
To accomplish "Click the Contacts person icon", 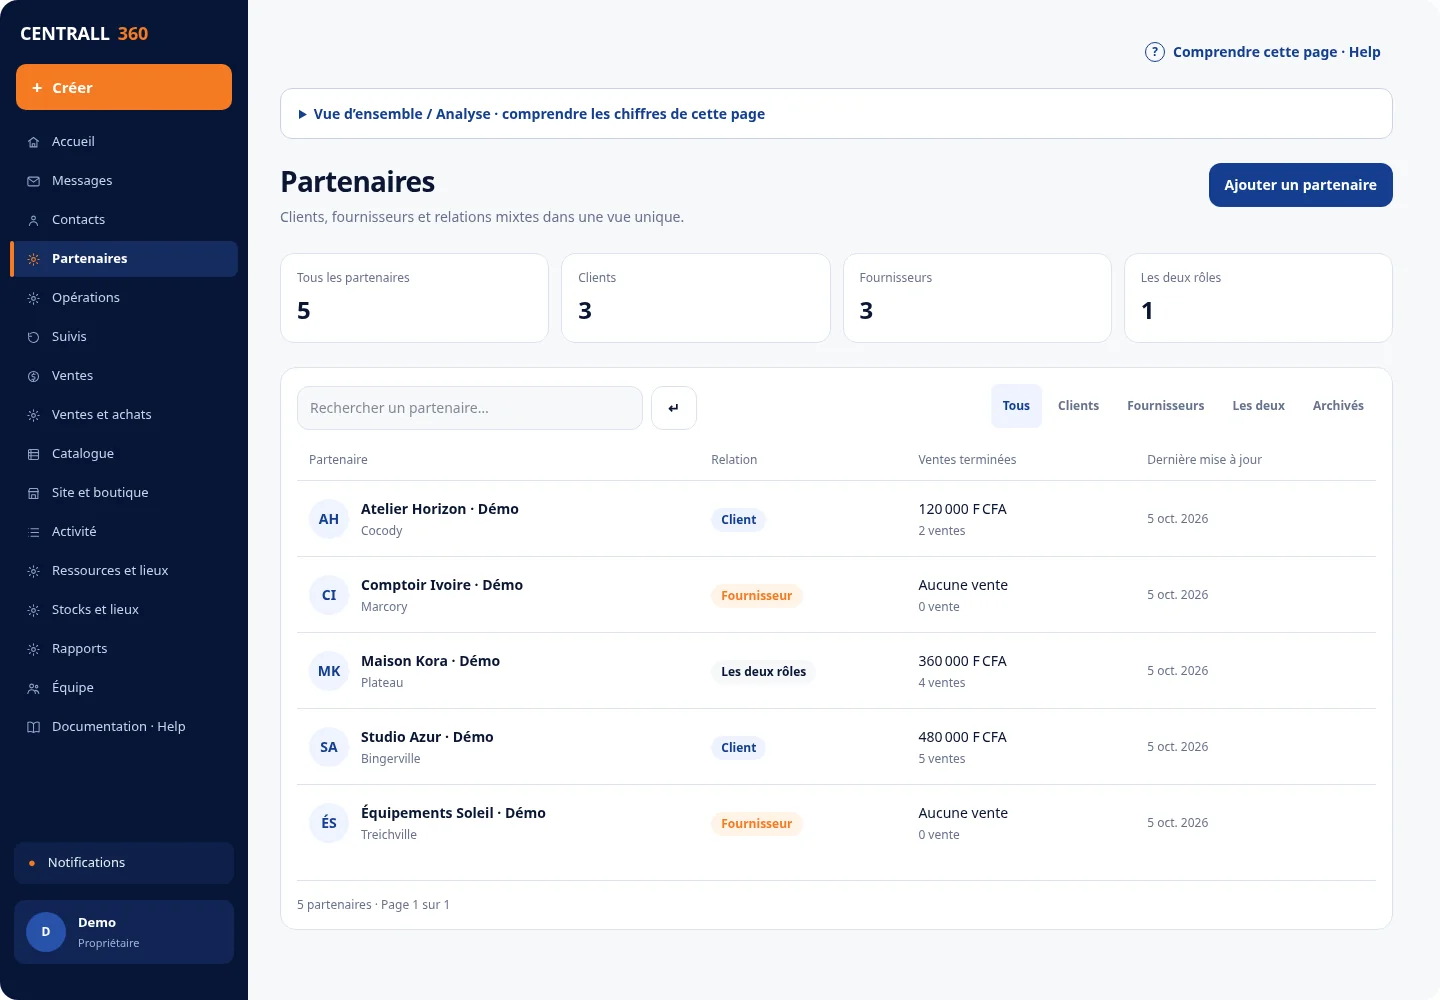I will click(x=33, y=220).
